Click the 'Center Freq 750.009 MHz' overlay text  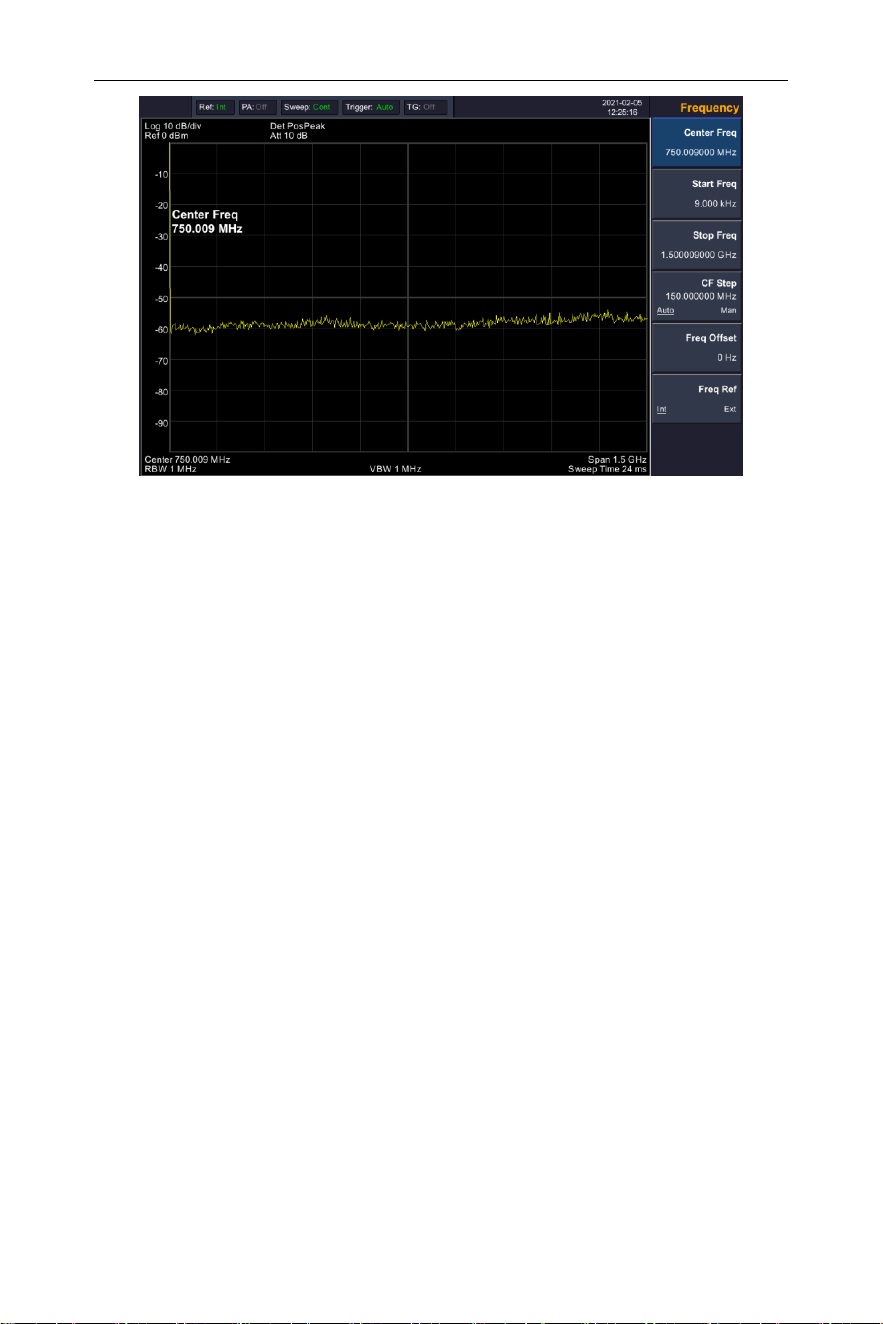(207, 222)
